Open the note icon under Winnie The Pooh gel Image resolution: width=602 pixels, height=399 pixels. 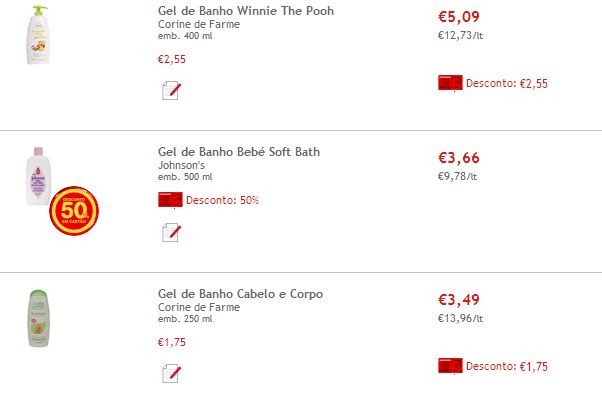[x=171, y=90]
